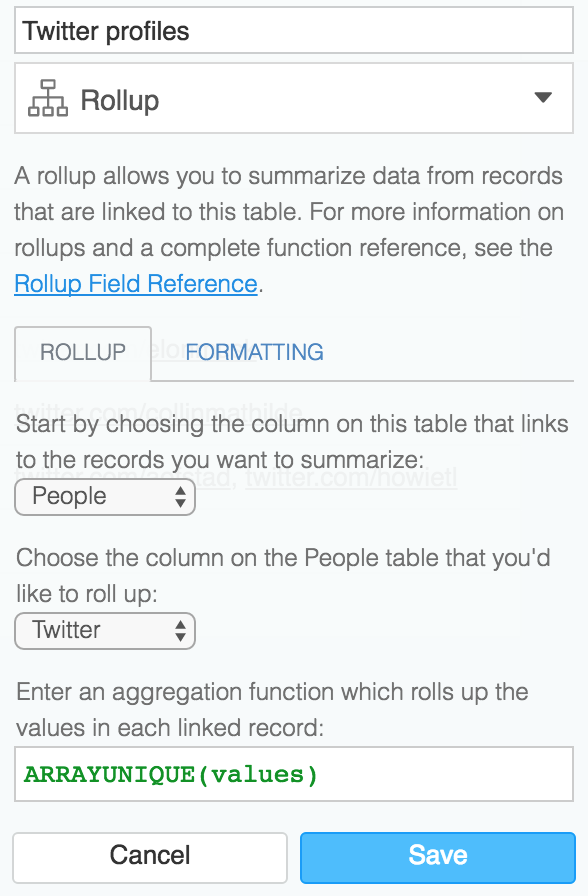This screenshot has height=896, width=588.
Task: Open the faint twitter.com/collinmathilde link
Action: [158, 411]
